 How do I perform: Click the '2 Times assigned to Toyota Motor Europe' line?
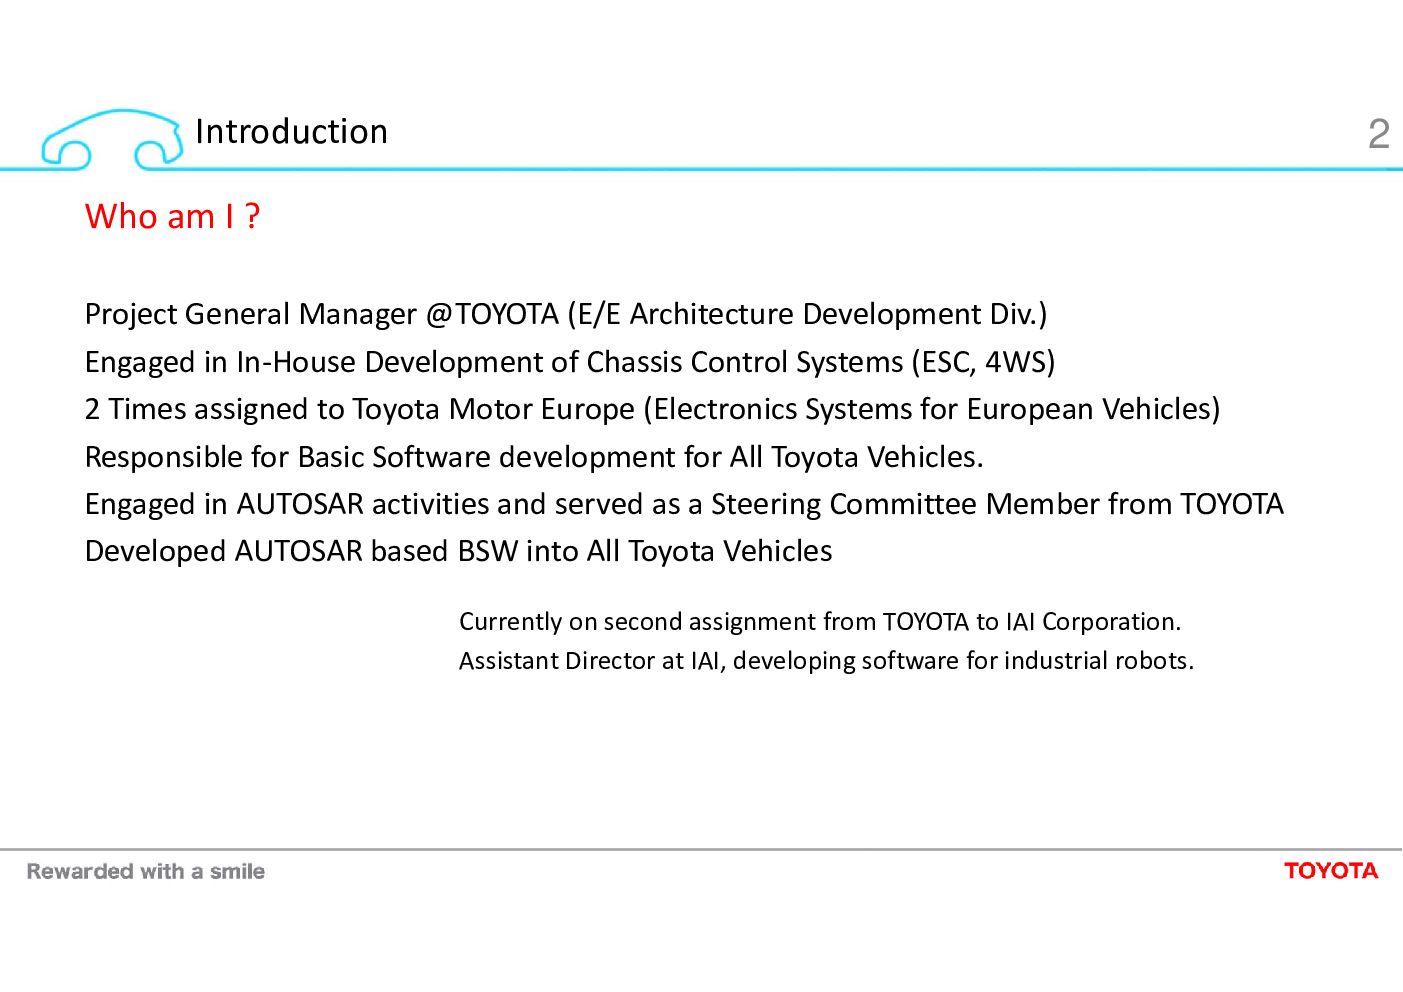click(x=652, y=409)
